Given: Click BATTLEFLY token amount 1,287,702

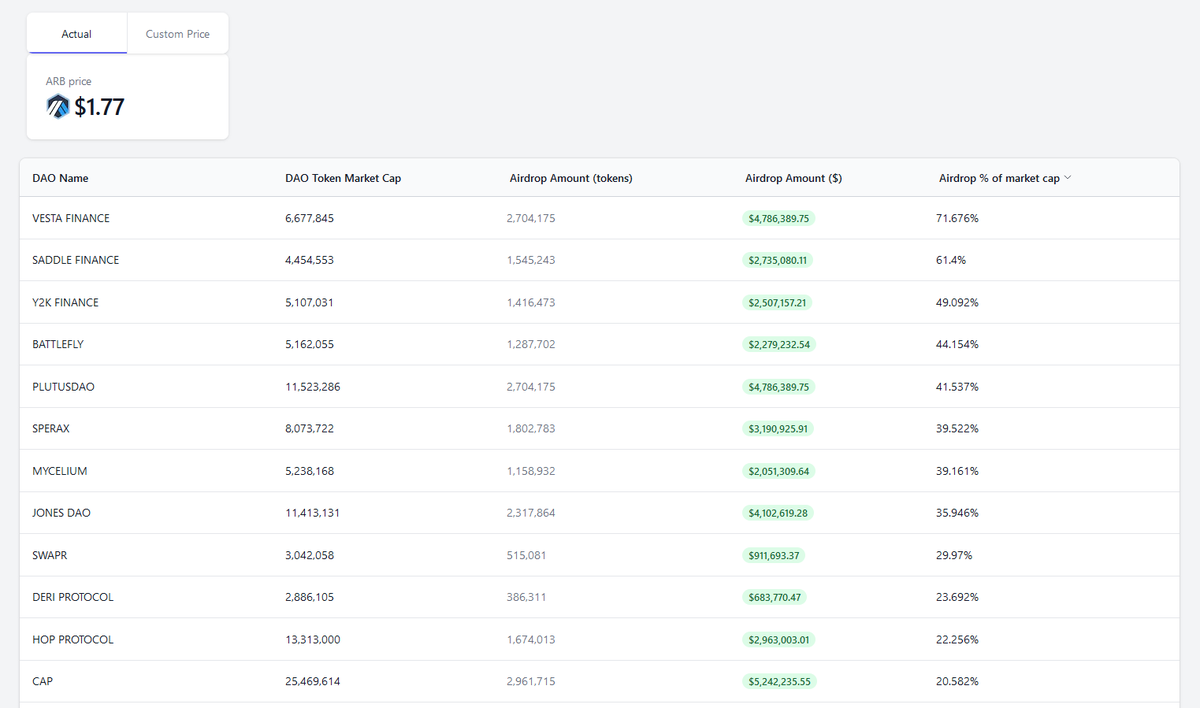Looking at the screenshot, I should (531, 344).
